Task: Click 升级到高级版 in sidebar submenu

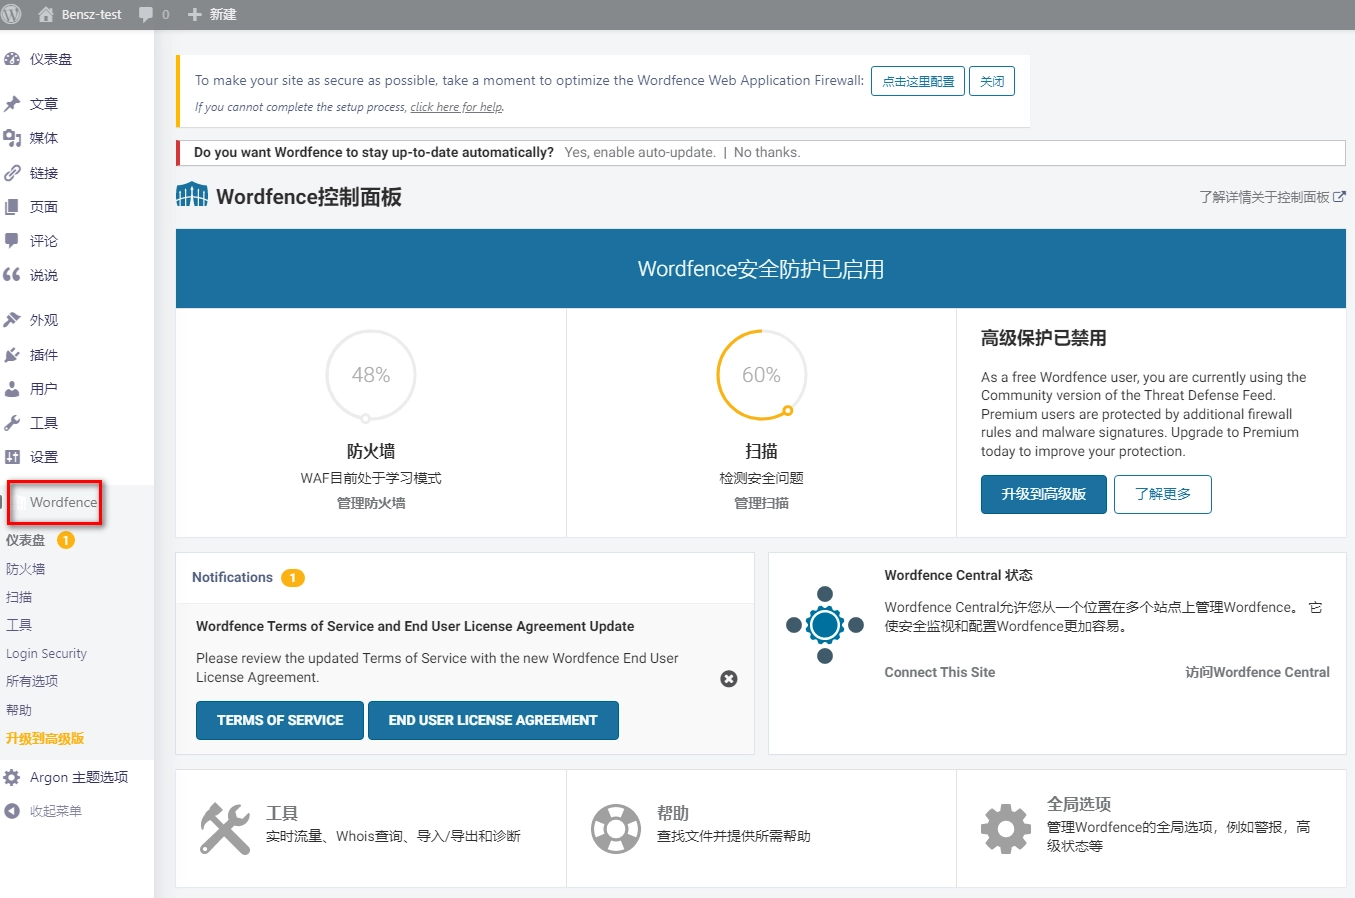Action: pyautogui.click(x=45, y=738)
